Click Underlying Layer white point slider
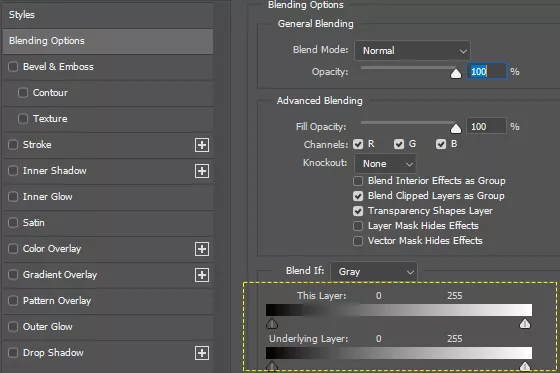 click(525, 366)
